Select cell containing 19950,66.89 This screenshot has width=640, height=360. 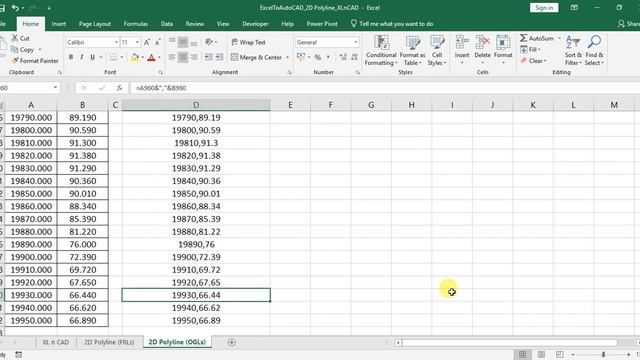click(196, 320)
